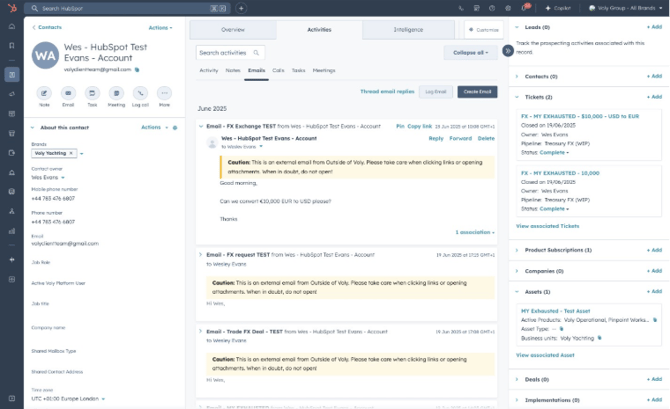Click magnifier icon in Search activities box

[256, 53]
